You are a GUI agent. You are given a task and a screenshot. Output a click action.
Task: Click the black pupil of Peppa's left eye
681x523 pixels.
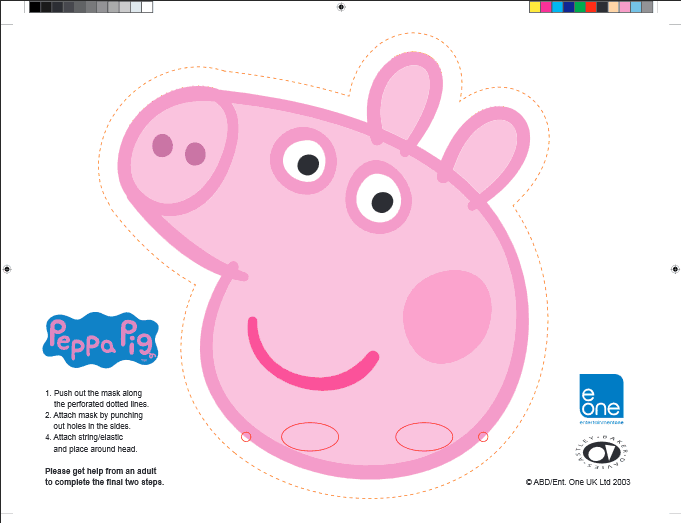click(308, 165)
